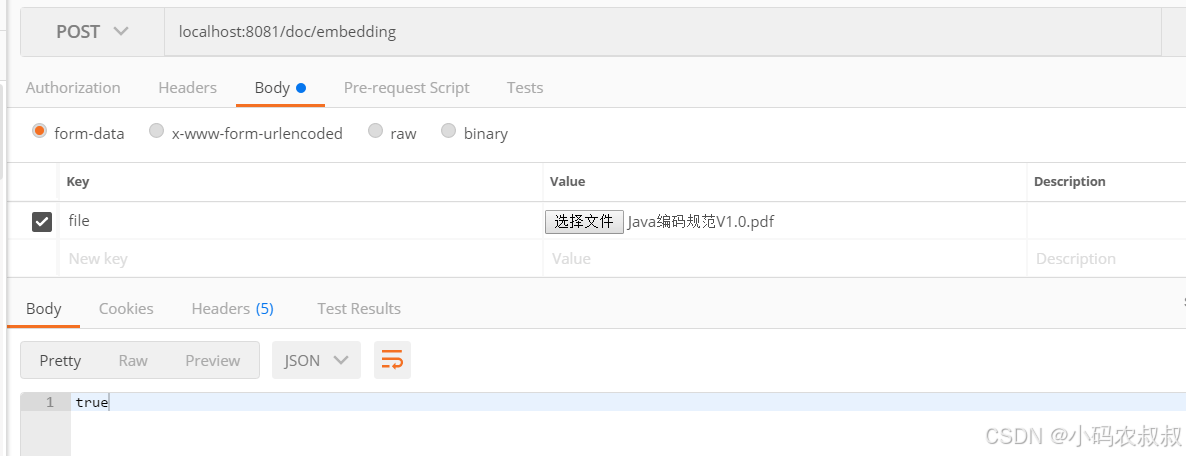The image size is (1186, 456).
Task: Pick the binary body option
Action: click(448, 131)
